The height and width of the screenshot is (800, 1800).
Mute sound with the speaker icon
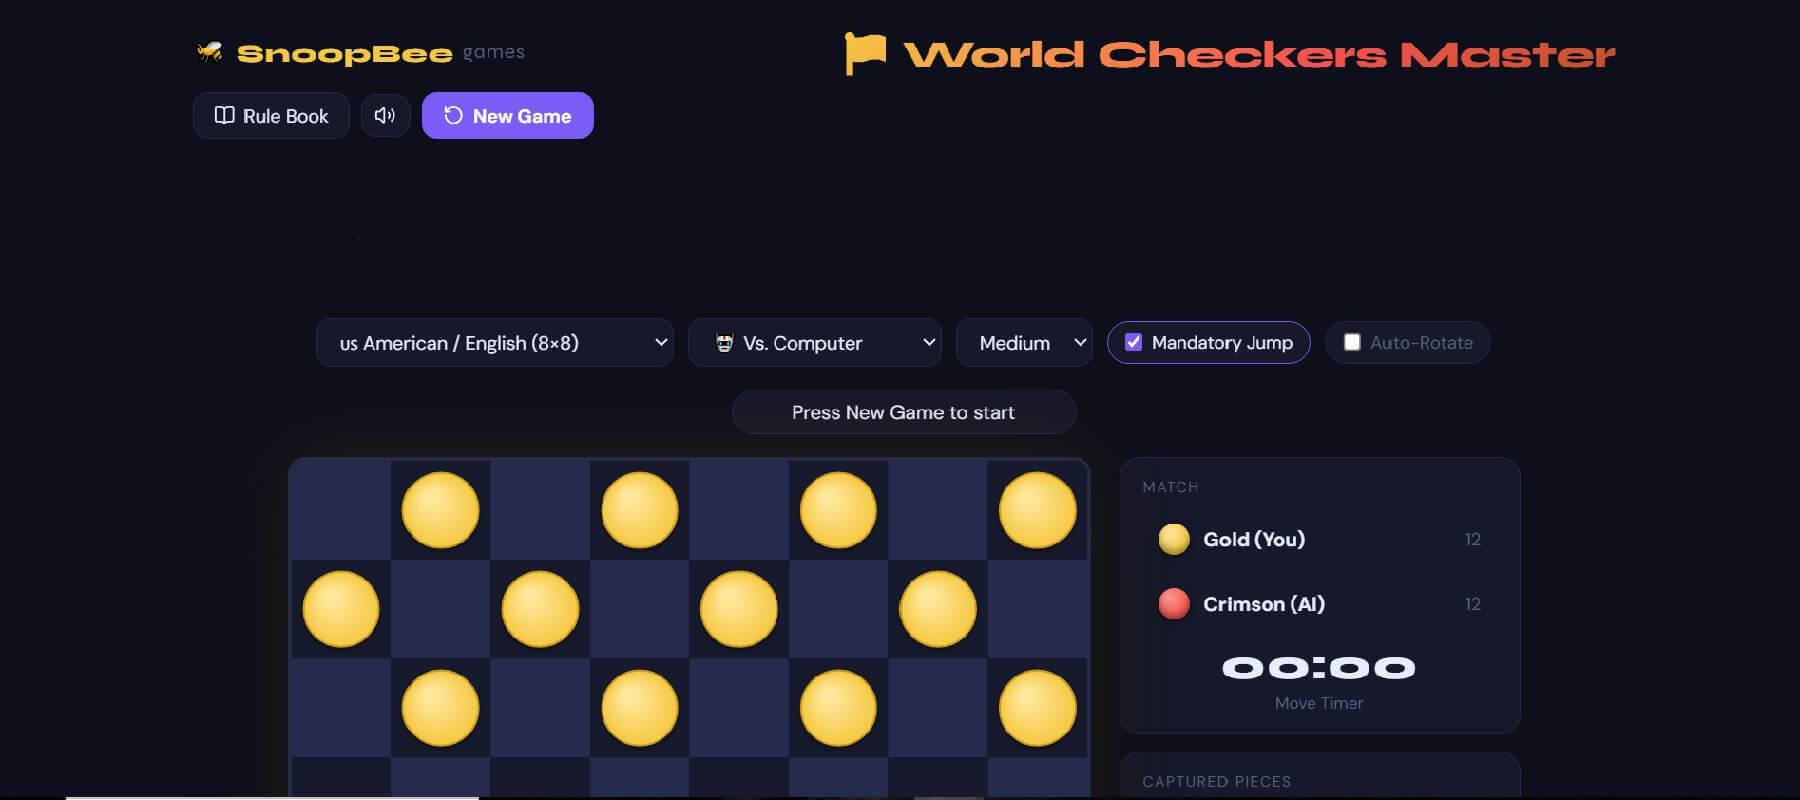(x=385, y=116)
